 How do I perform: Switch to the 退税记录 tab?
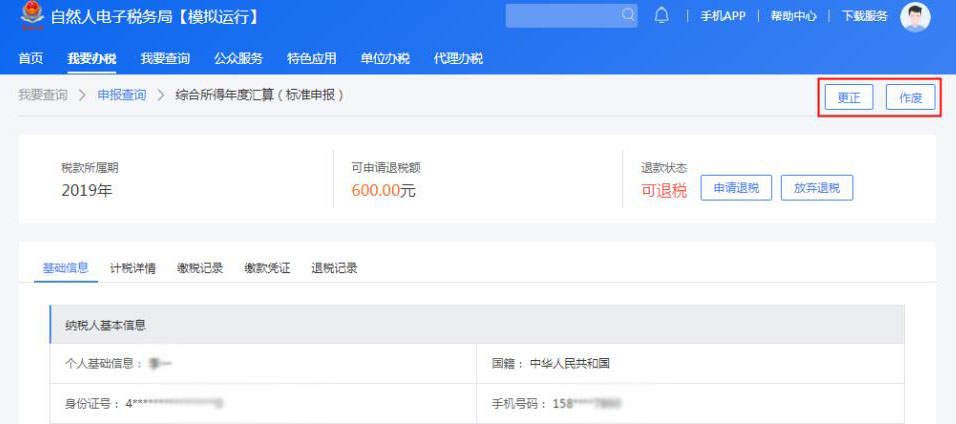pyautogui.click(x=334, y=268)
